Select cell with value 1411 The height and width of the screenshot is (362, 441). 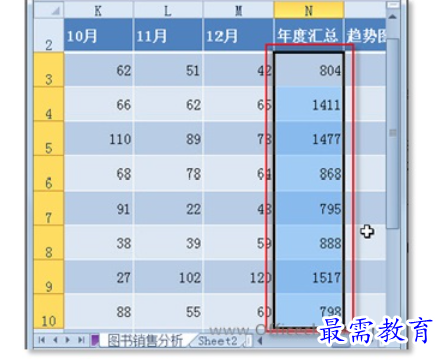(309, 104)
